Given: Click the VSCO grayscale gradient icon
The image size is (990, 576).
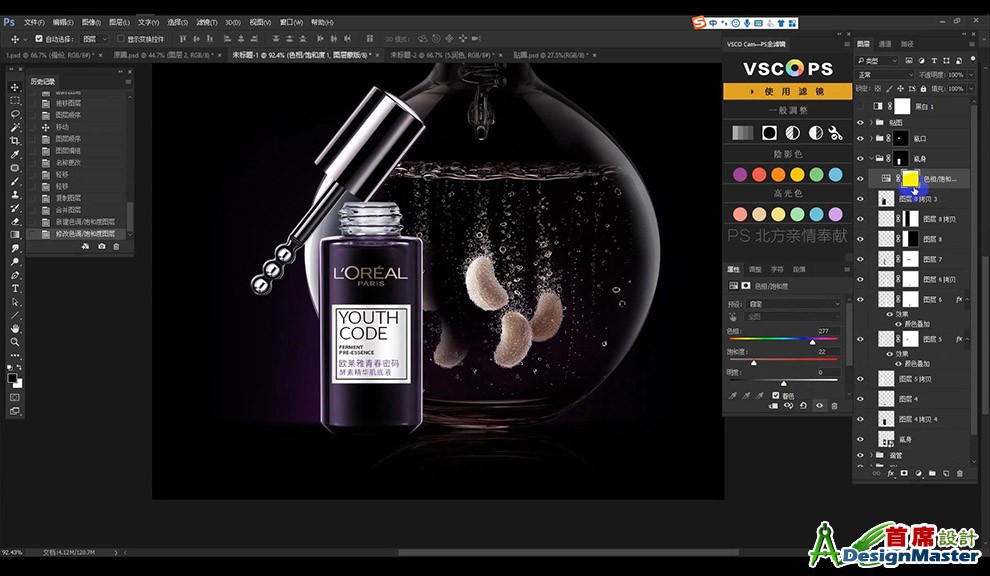Looking at the screenshot, I should pyautogui.click(x=742, y=133).
